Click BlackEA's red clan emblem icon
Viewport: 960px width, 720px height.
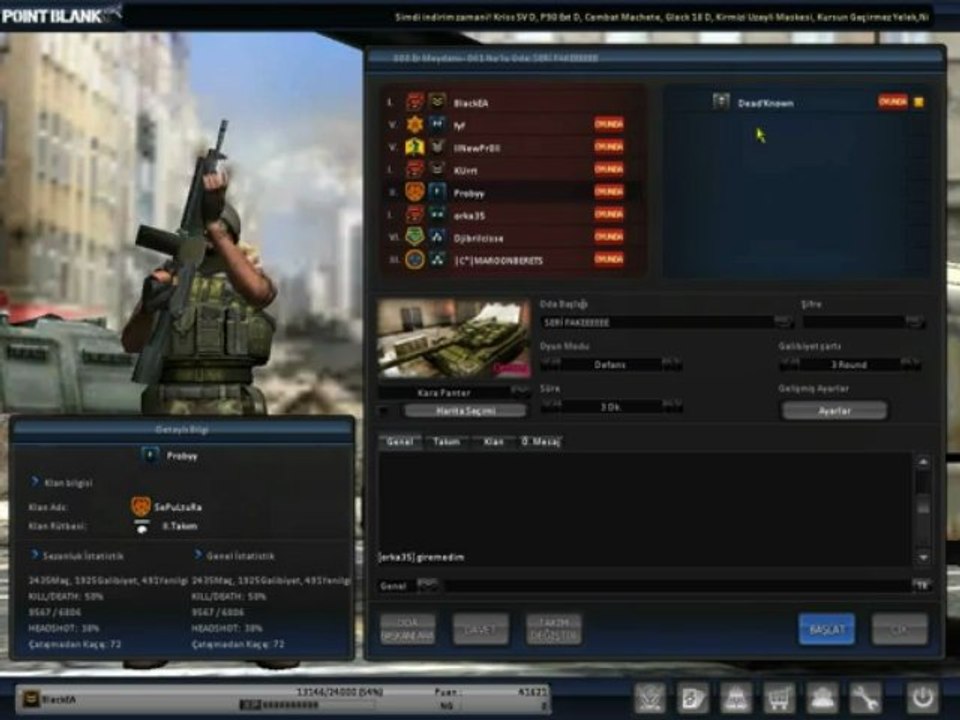(x=414, y=102)
